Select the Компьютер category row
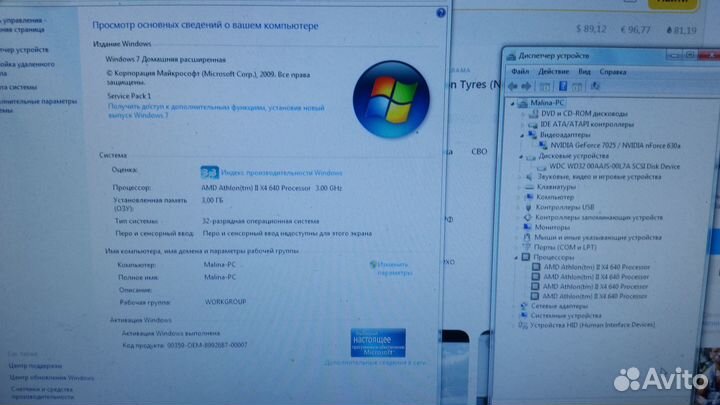The image size is (720, 405). (555, 197)
